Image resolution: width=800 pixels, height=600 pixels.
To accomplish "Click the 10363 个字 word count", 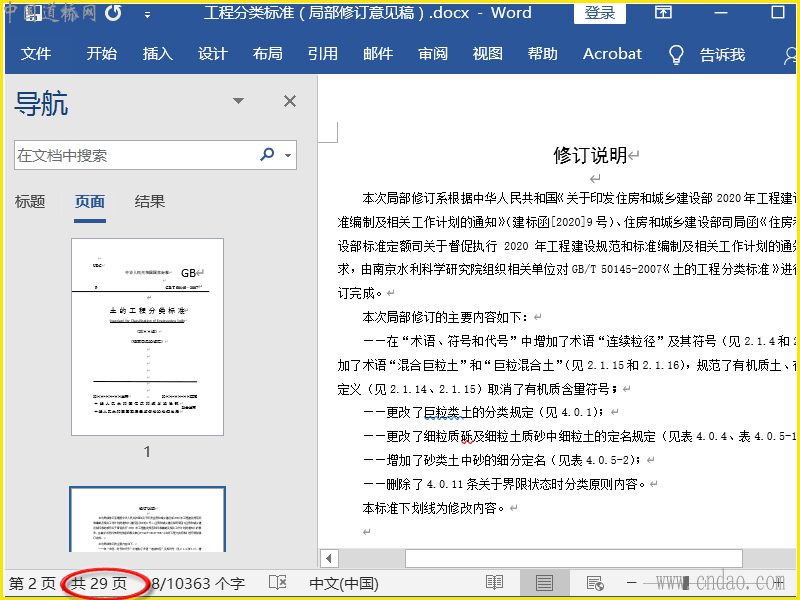I will pyautogui.click(x=198, y=584).
